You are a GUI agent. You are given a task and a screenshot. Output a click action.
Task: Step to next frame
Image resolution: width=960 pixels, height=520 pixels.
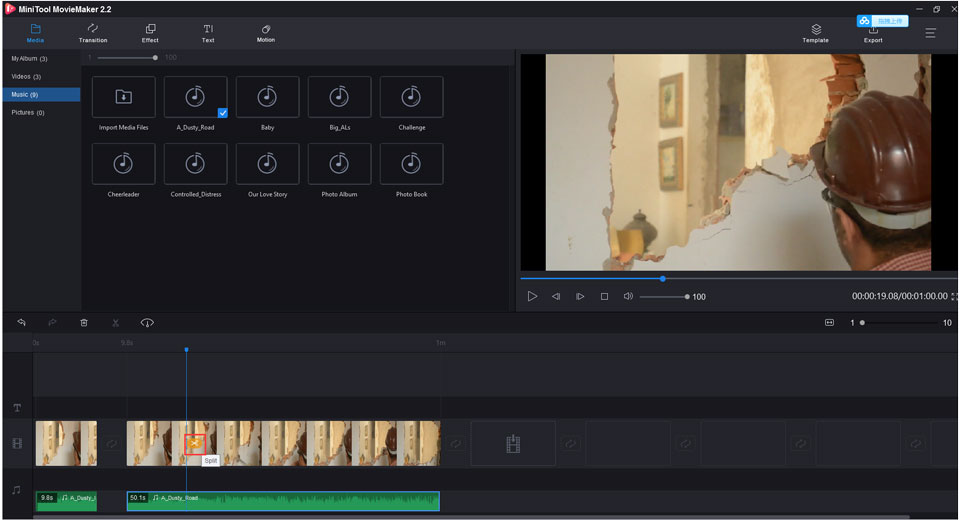coord(580,296)
